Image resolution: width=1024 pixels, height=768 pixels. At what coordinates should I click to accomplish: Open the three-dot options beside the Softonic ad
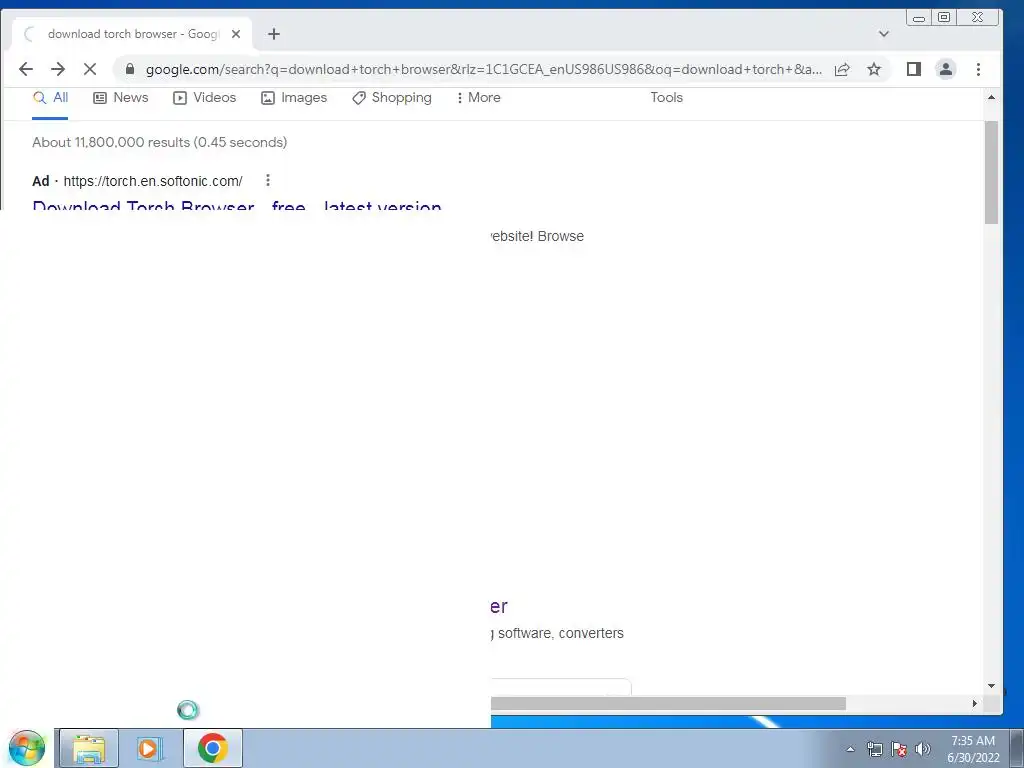coord(268,180)
